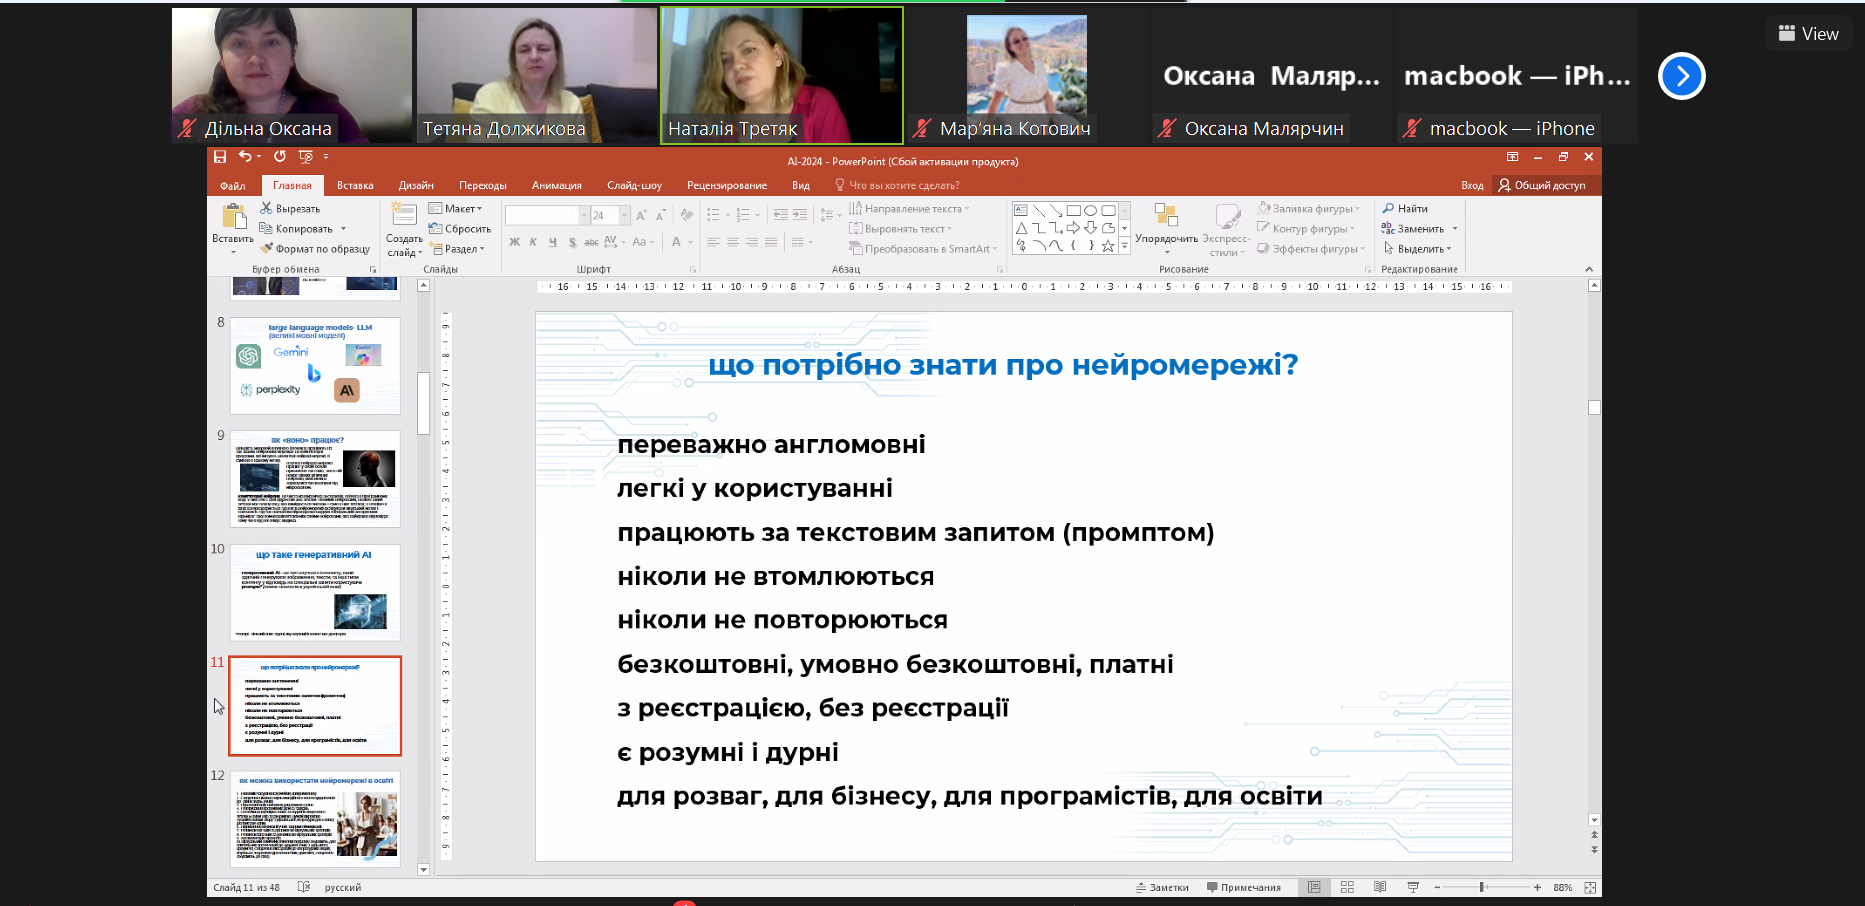Open the font size combo box arrow
1865x906 pixels.
(624, 216)
